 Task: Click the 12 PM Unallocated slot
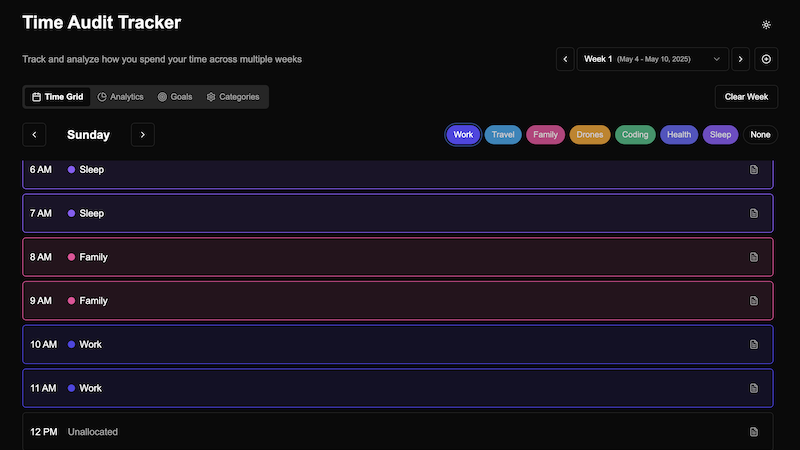398,432
